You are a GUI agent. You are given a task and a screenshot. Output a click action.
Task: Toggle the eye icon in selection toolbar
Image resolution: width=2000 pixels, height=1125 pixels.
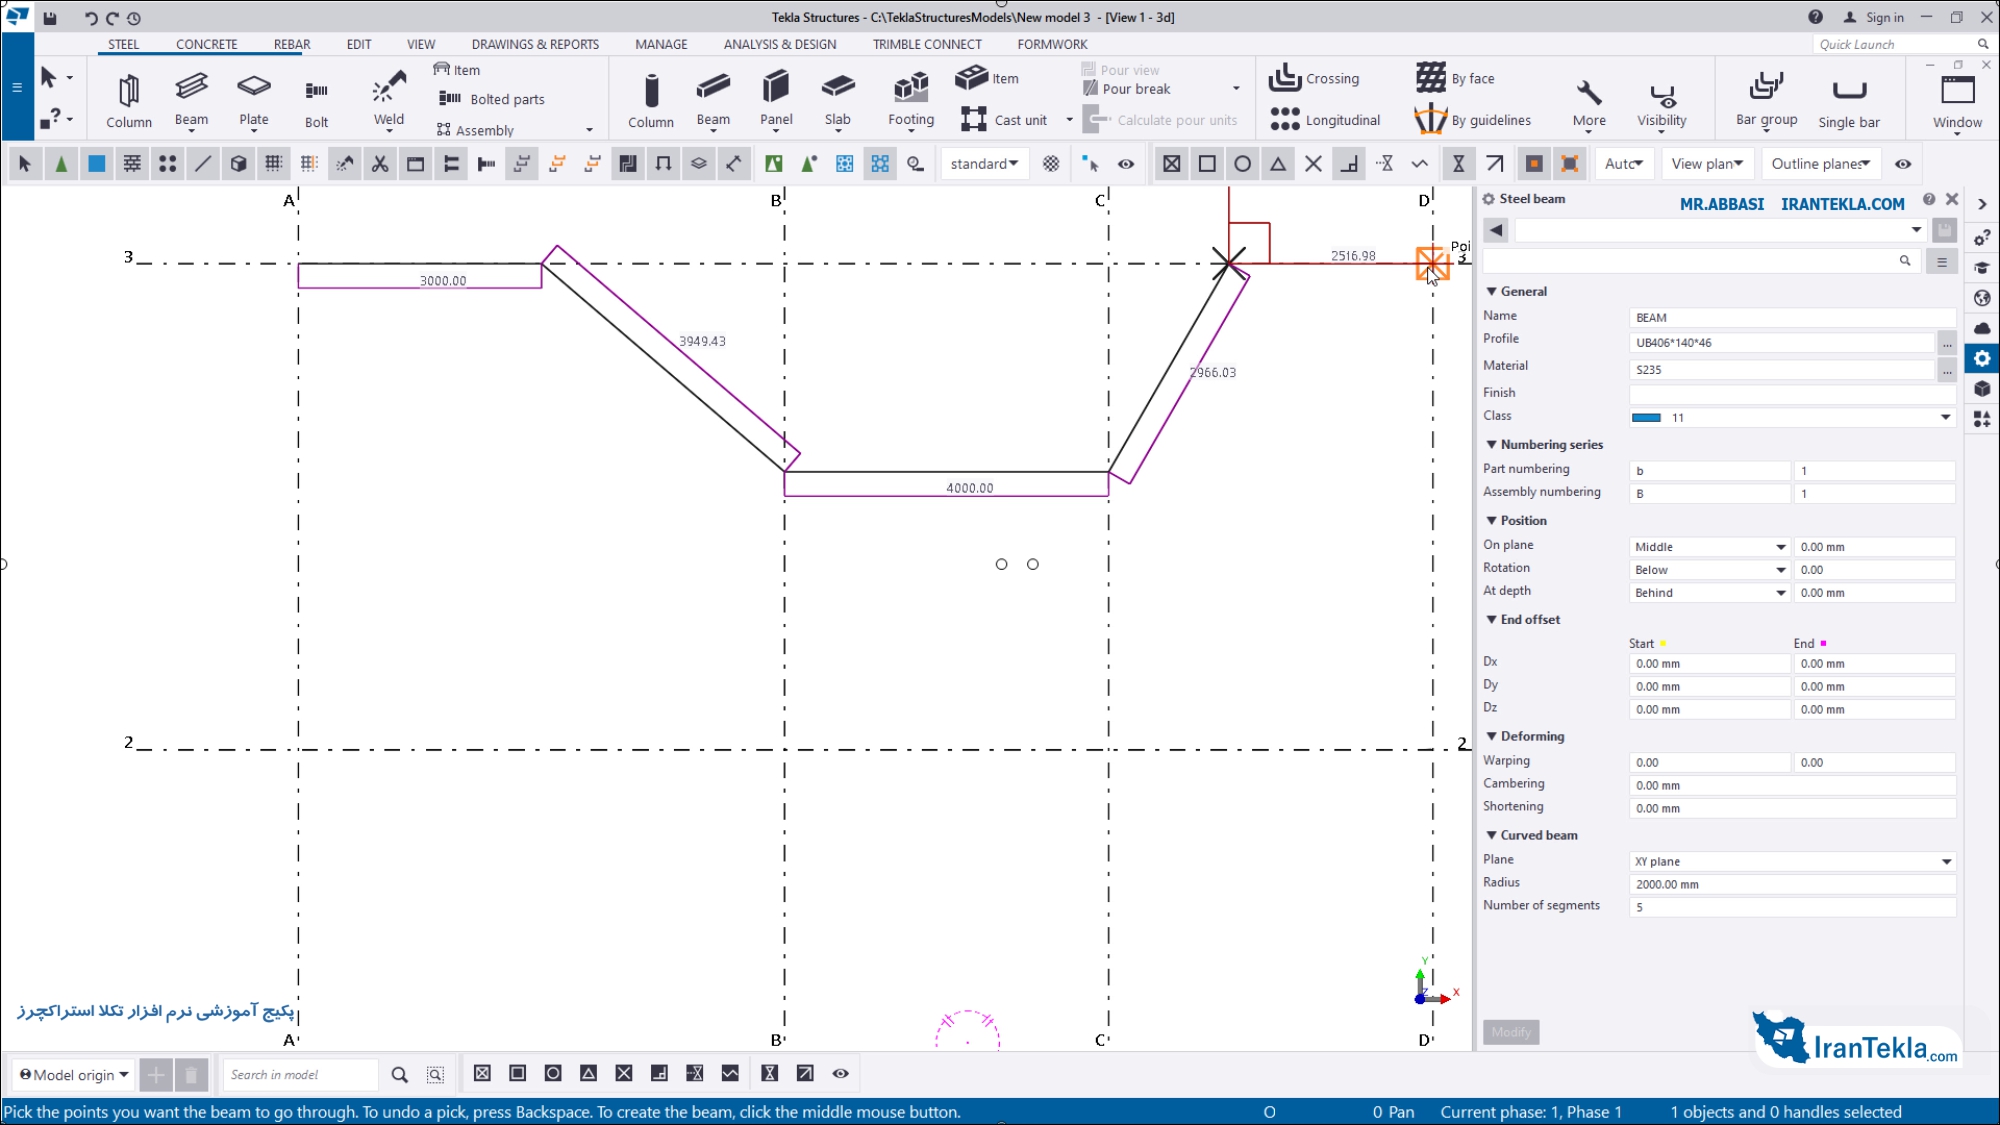1126,164
